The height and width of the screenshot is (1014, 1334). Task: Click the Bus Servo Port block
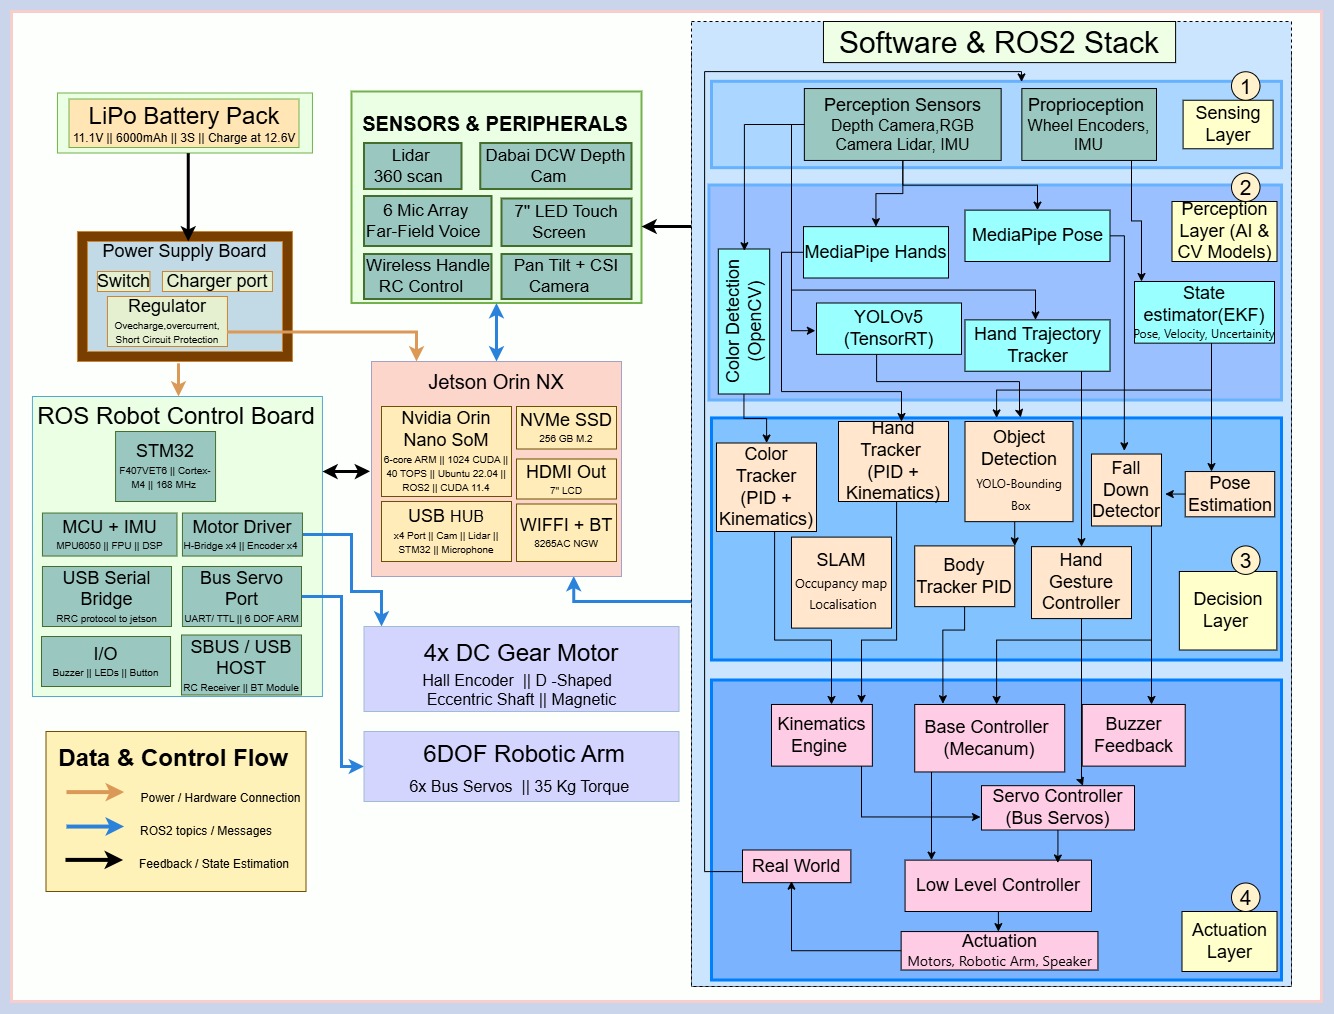(x=242, y=597)
